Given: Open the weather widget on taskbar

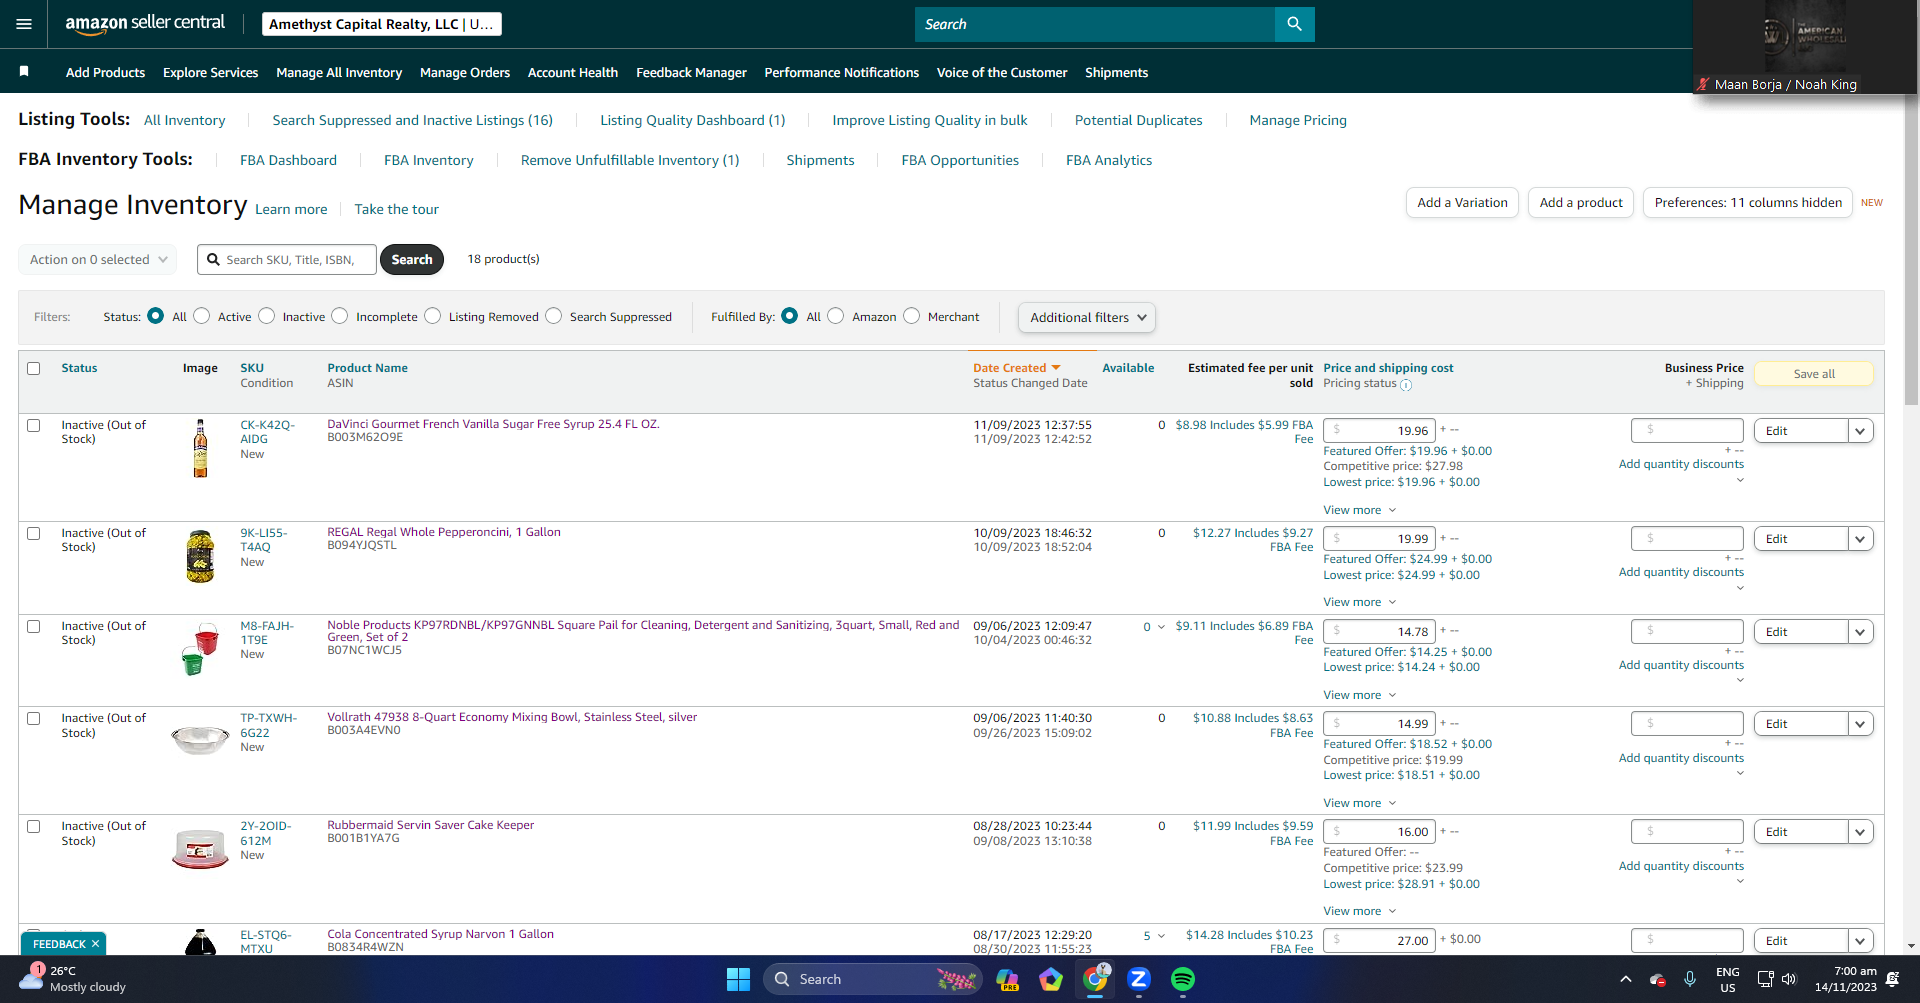Looking at the screenshot, I should tap(75, 979).
